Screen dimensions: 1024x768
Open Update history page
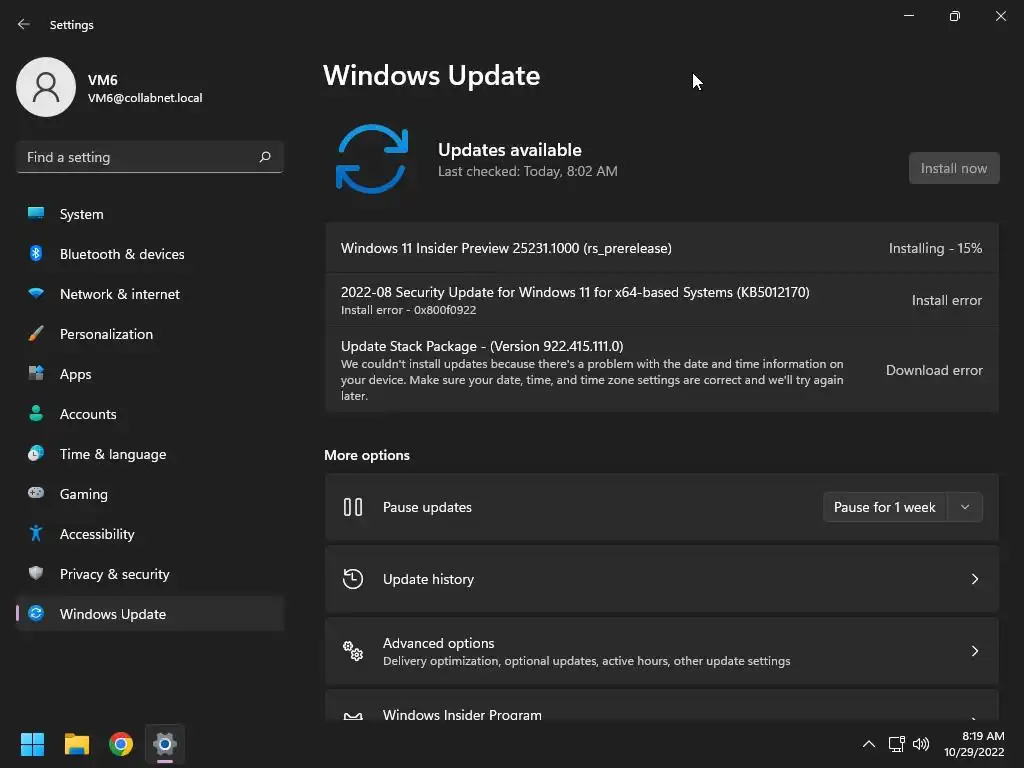coord(662,579)
